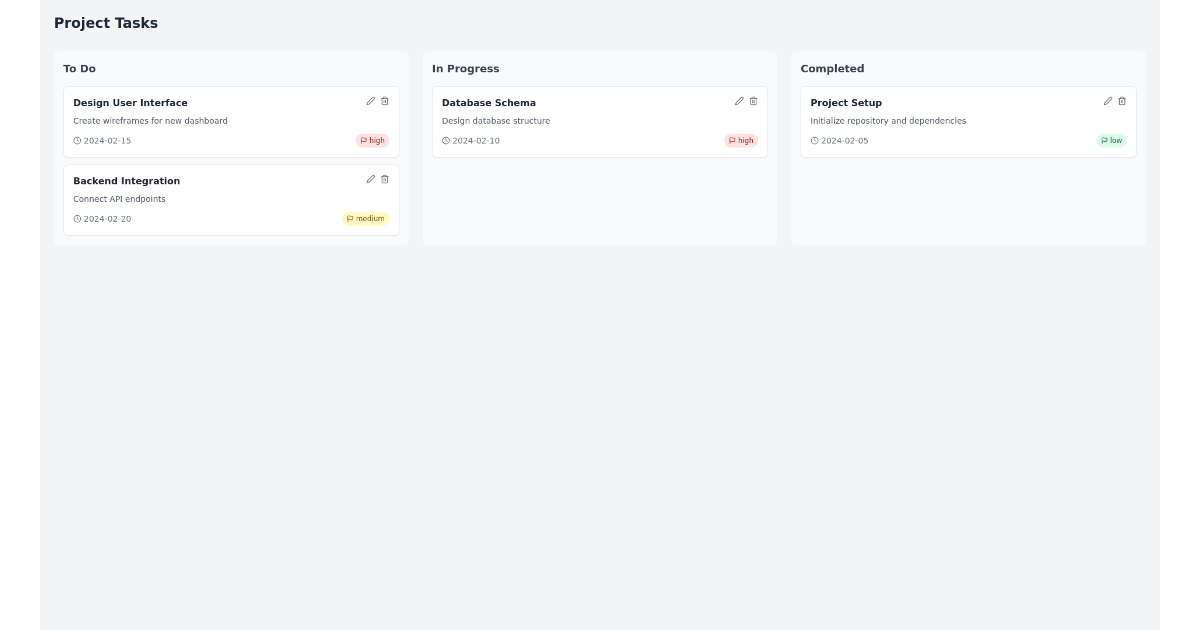Viewport: 1200px width, 630px height.
Task: Click the edit pencil on Database Schema
Action: (x=738, y=101)
